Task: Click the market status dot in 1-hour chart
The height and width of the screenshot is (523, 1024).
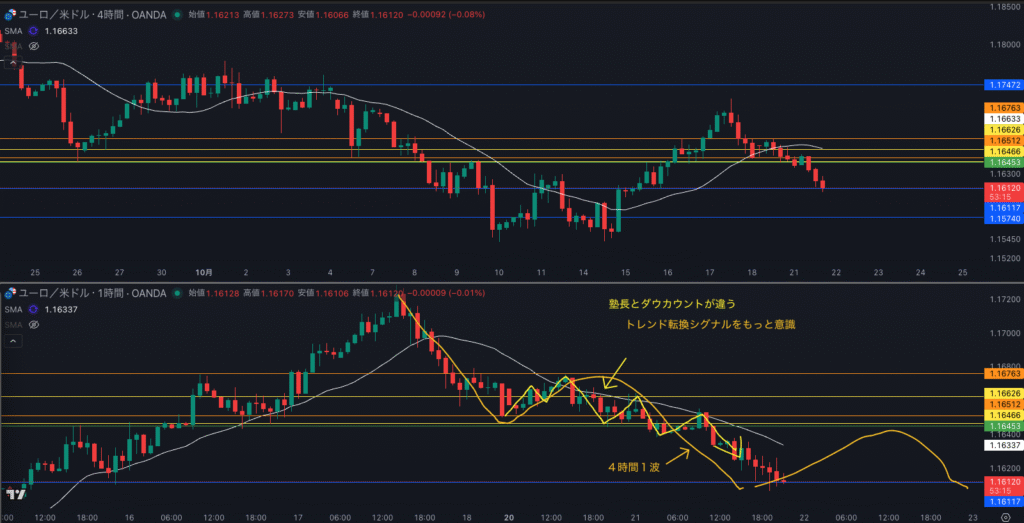Action: (178, 293)
